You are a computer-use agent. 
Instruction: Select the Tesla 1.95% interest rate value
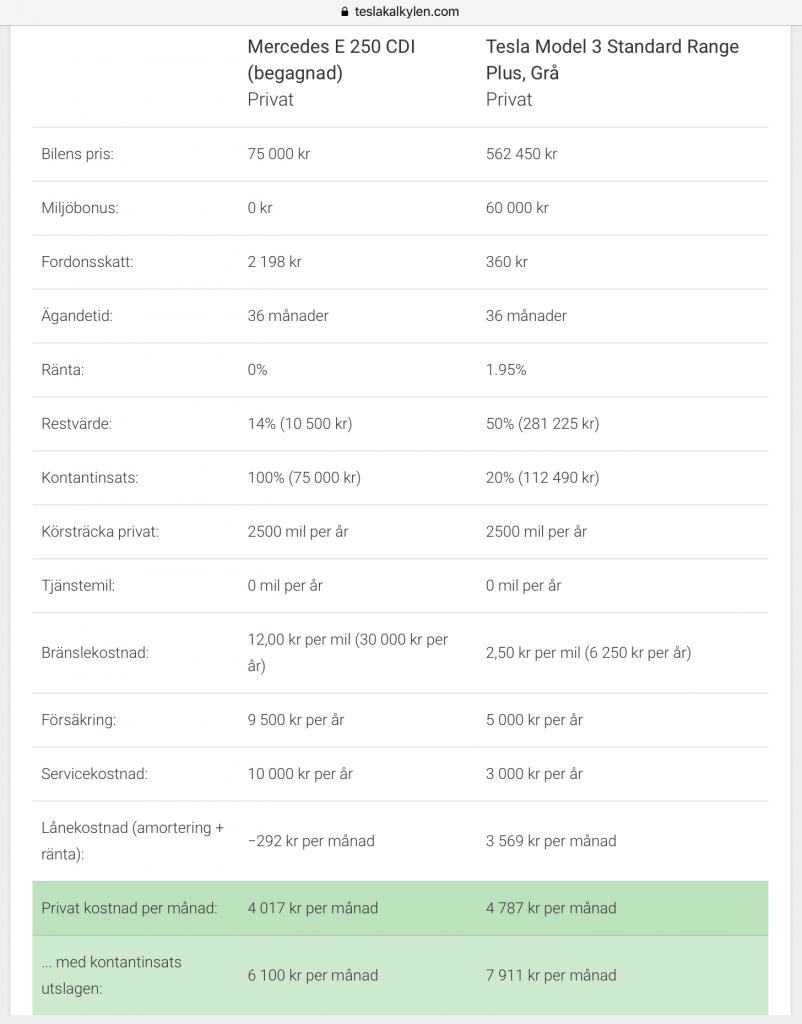[506, 370]
